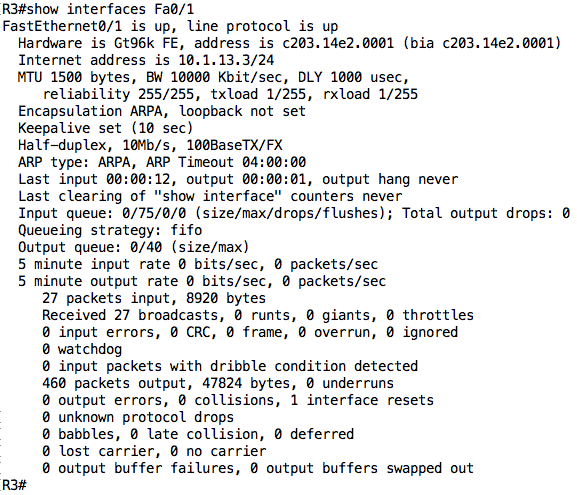
Task: Click the final R3# prompt
Action: tap(14, 485)
